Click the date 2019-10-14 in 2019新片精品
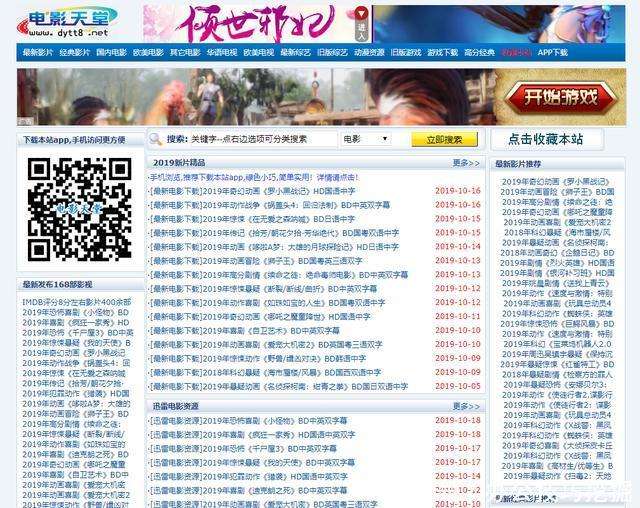The width and height of the screenshot is (640, 508). point(458,246)
